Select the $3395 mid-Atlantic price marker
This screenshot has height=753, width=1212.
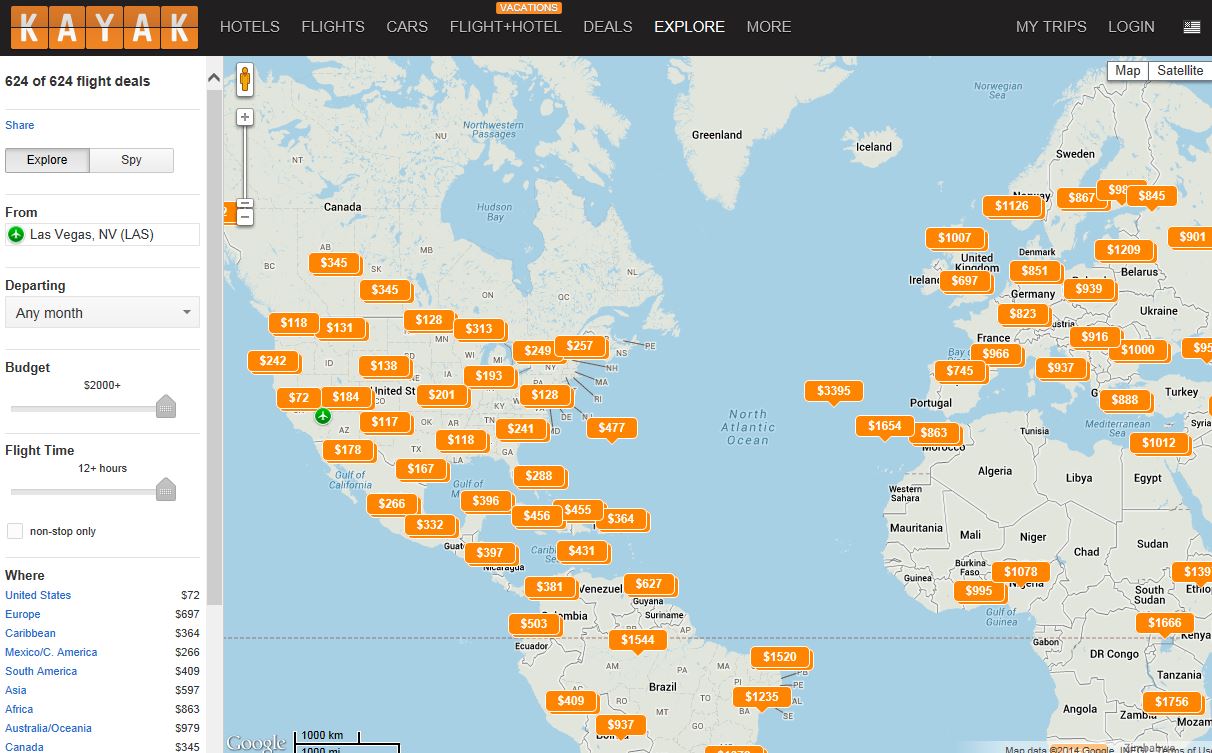833,390
